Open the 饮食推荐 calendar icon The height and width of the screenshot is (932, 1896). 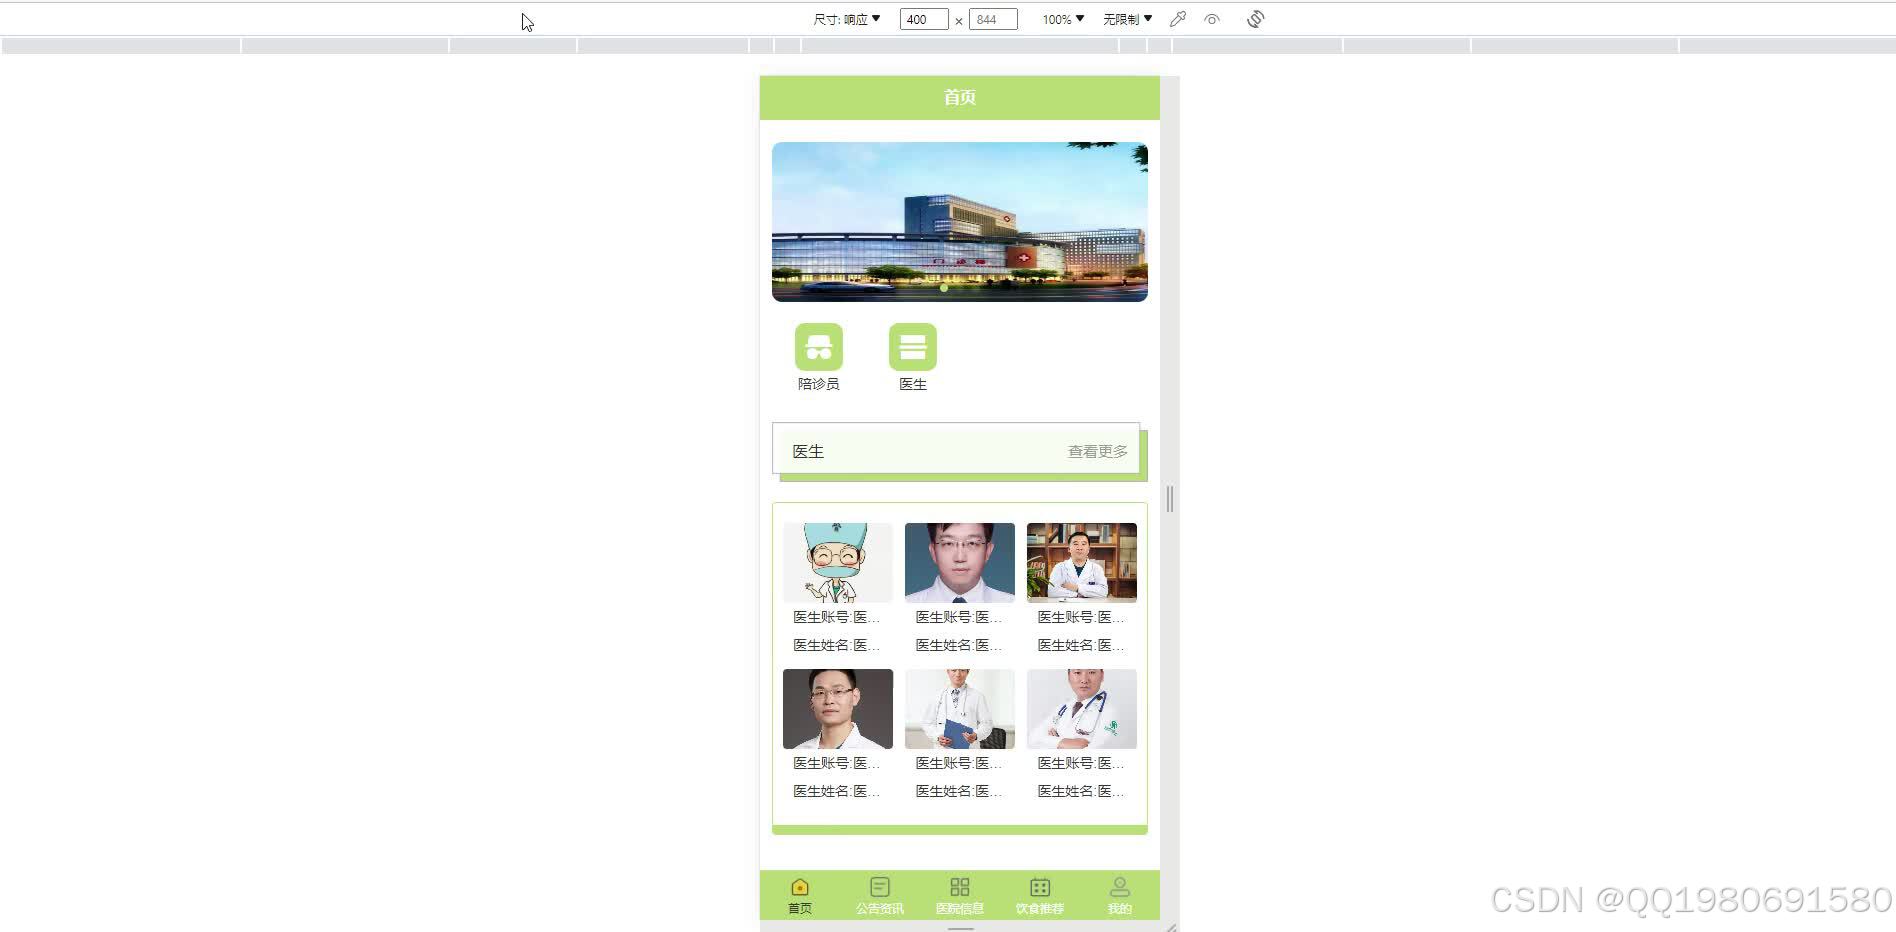tap(1039, 886)
